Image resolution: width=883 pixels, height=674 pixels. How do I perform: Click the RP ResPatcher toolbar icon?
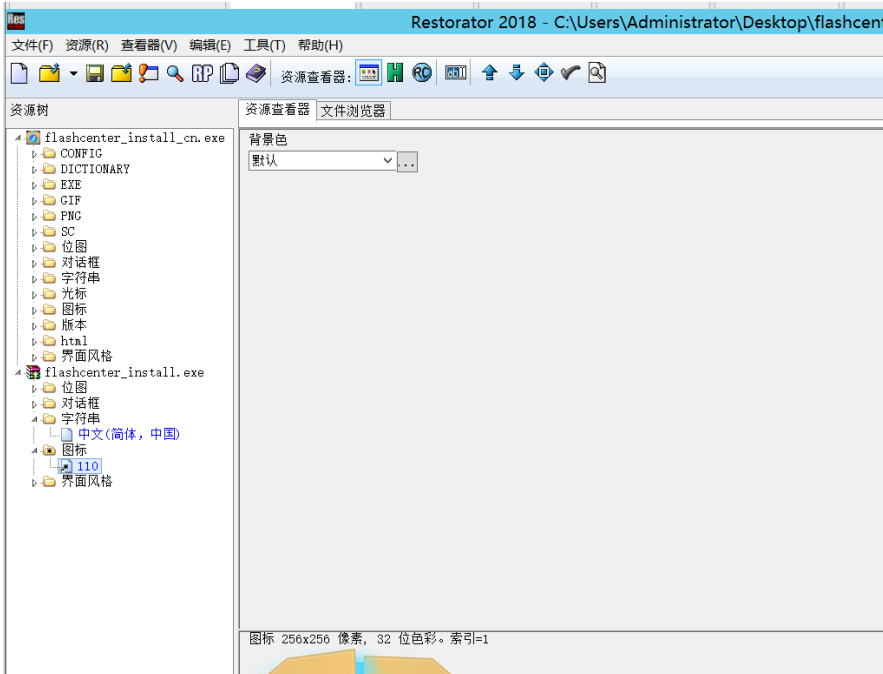click(x=201, y=73)
